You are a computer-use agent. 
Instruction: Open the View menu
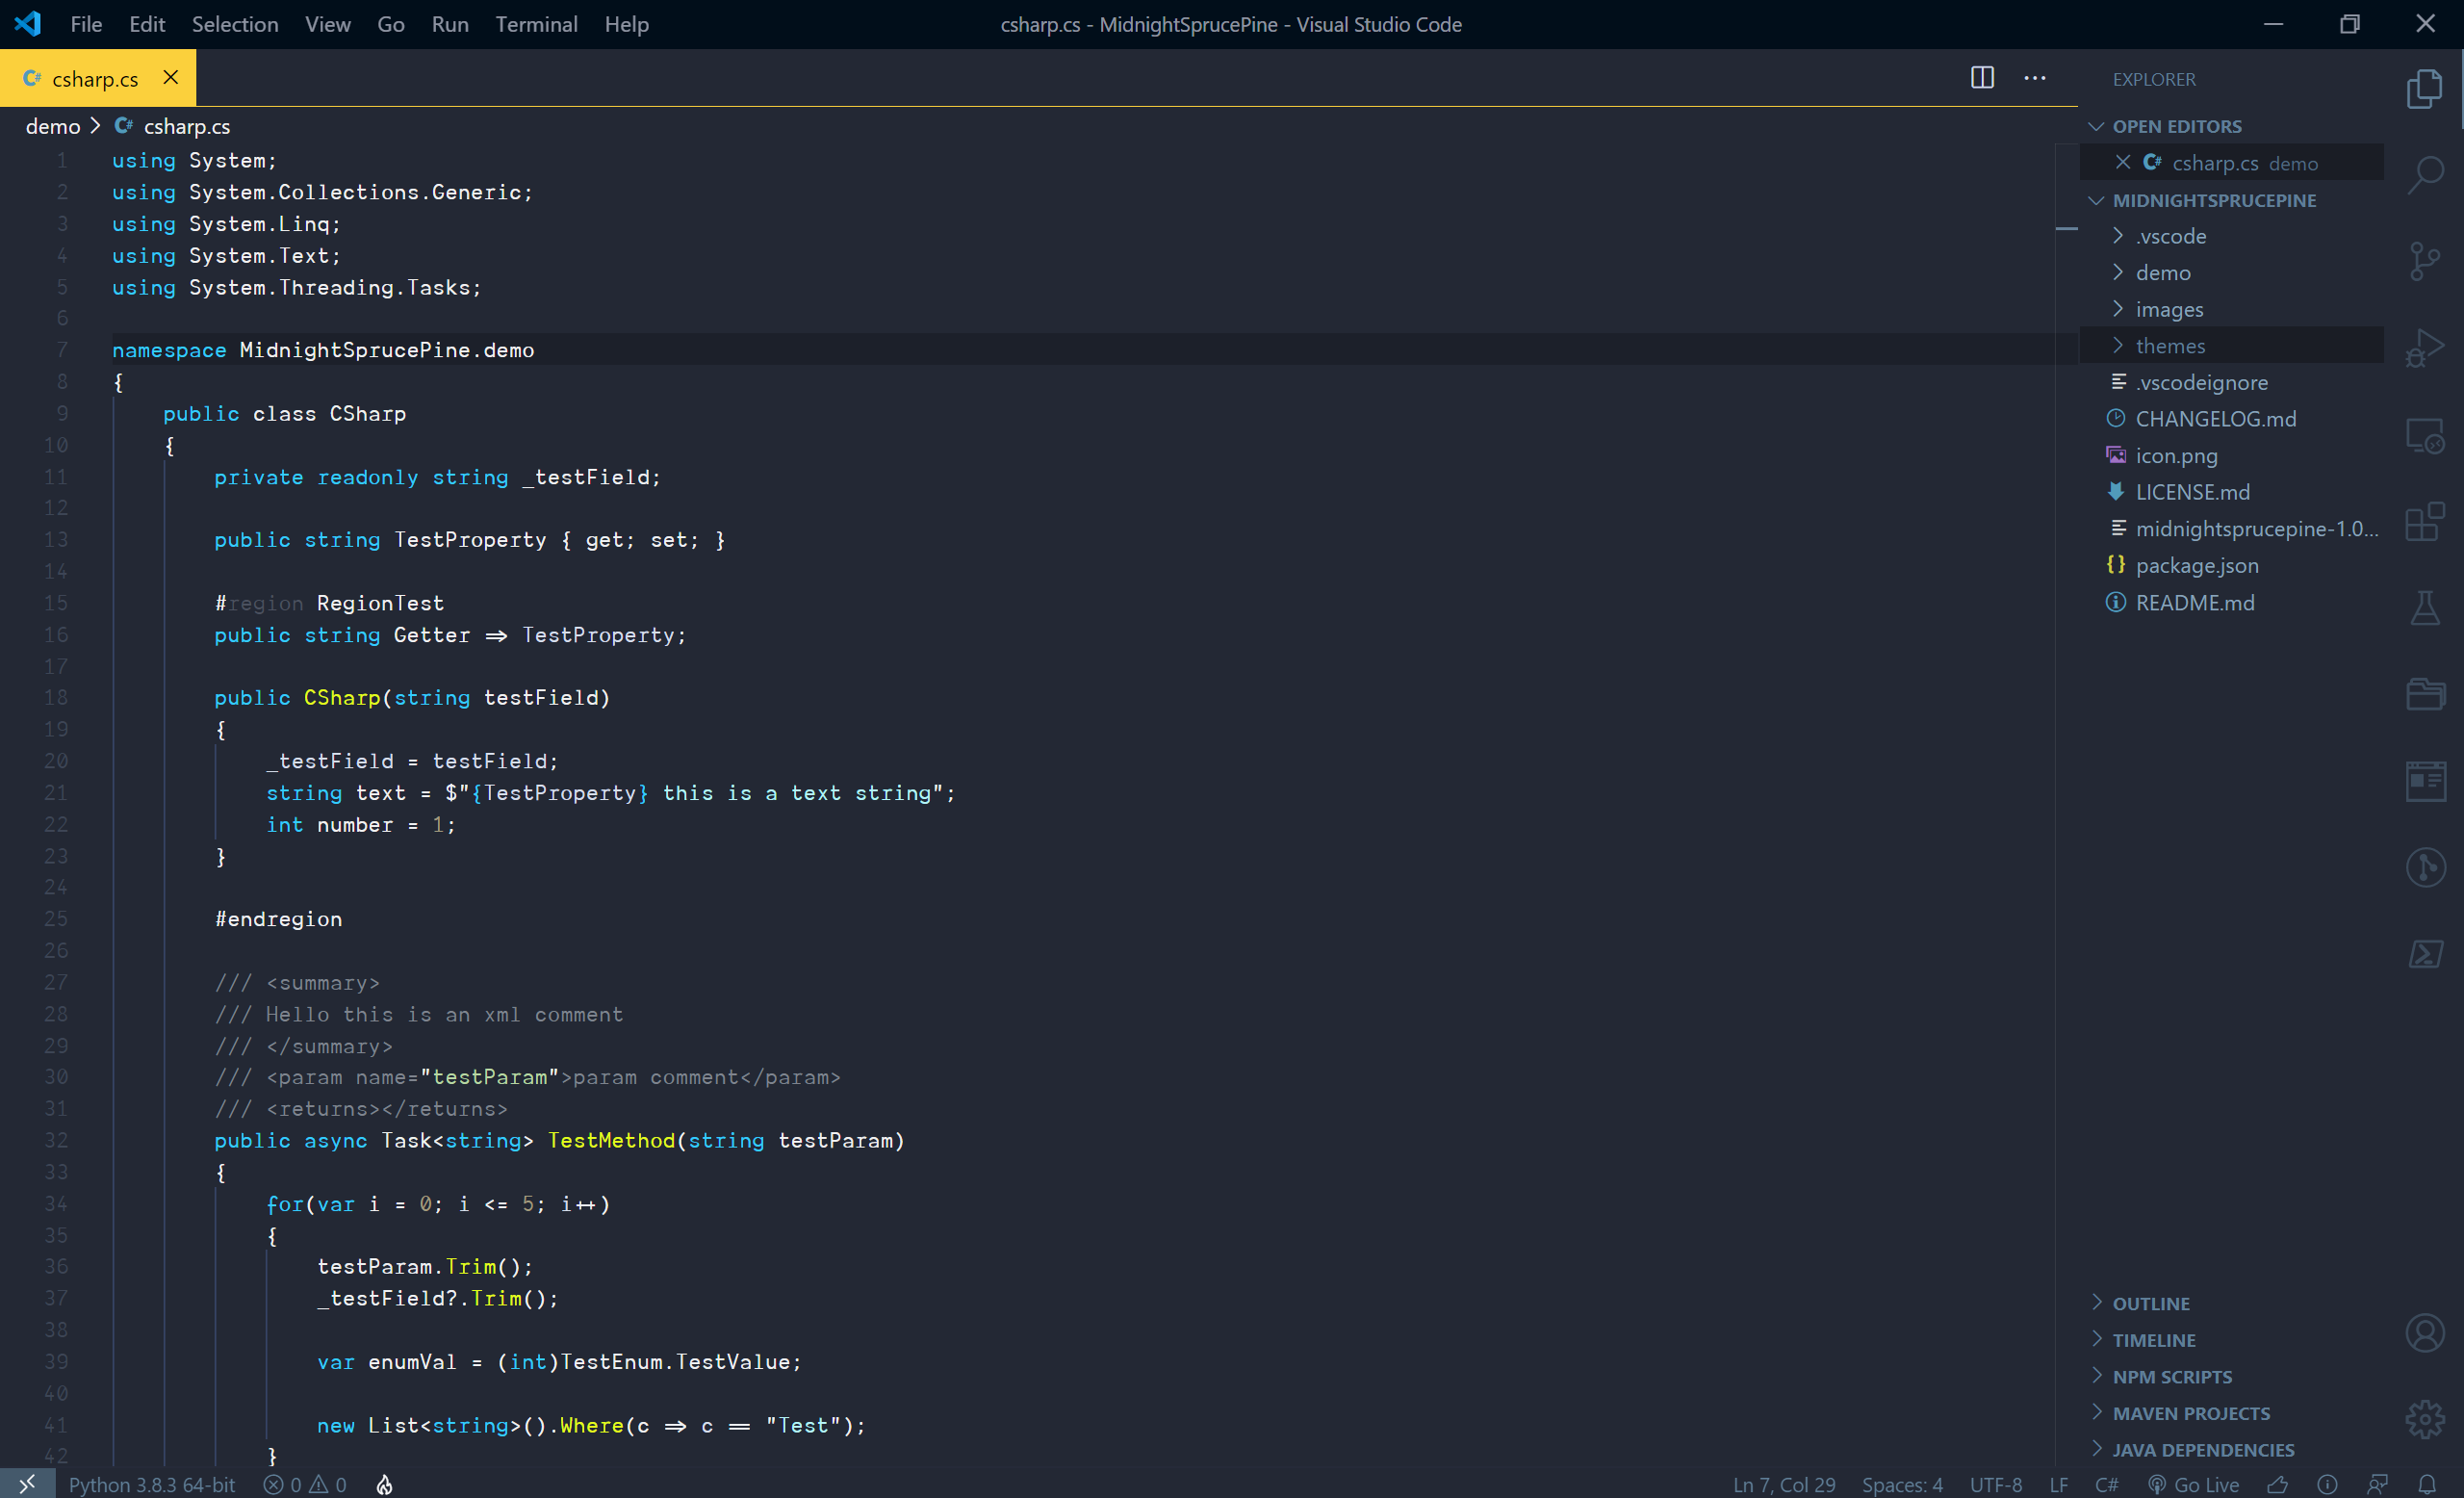pos(327,24)
